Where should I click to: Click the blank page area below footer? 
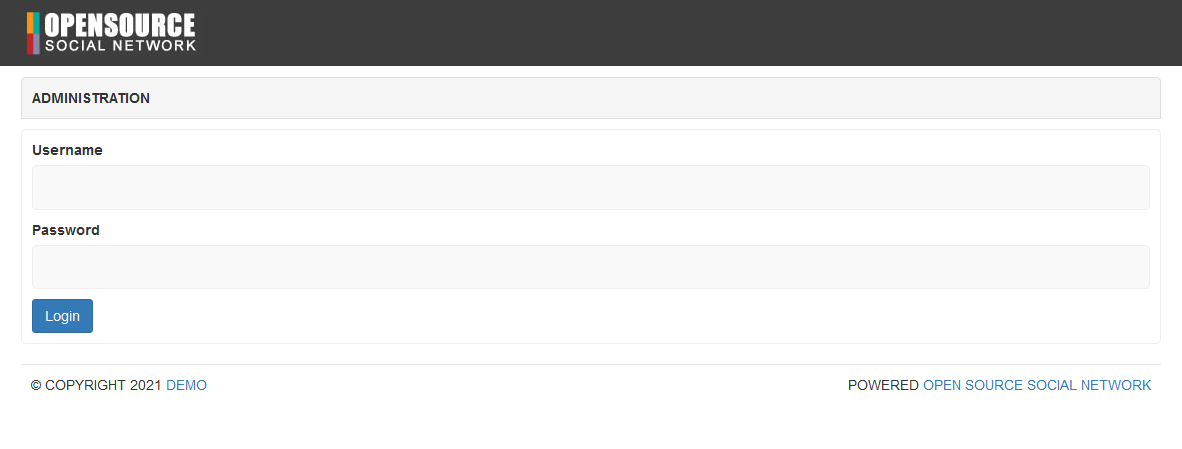590,425
